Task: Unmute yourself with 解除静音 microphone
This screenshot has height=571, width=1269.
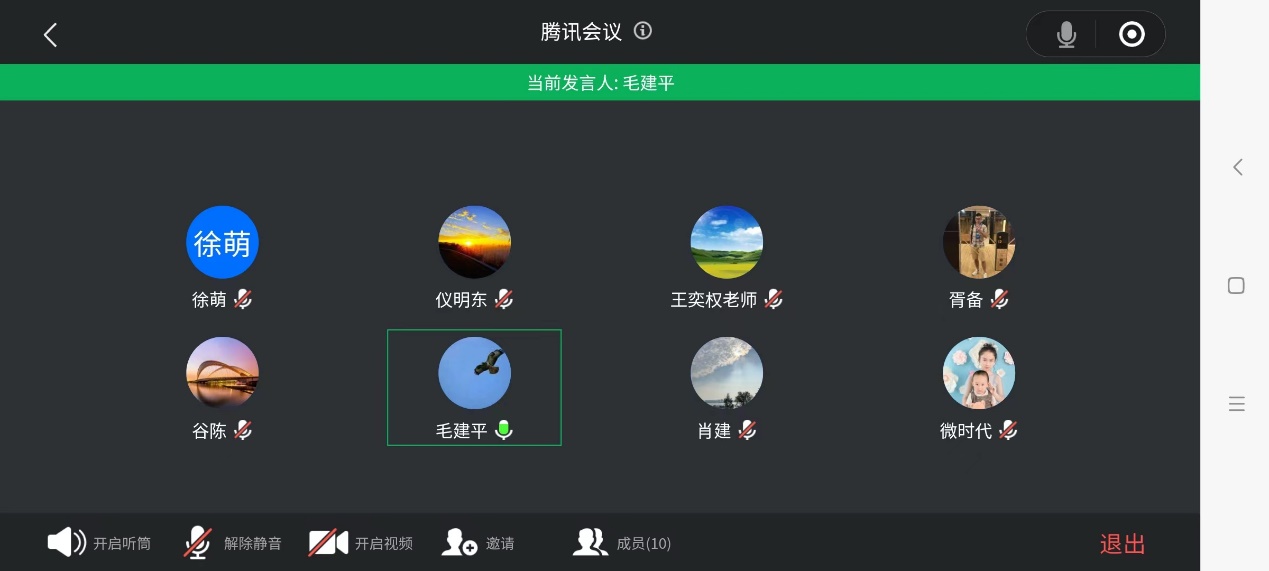Action: (x=198, y=542)
